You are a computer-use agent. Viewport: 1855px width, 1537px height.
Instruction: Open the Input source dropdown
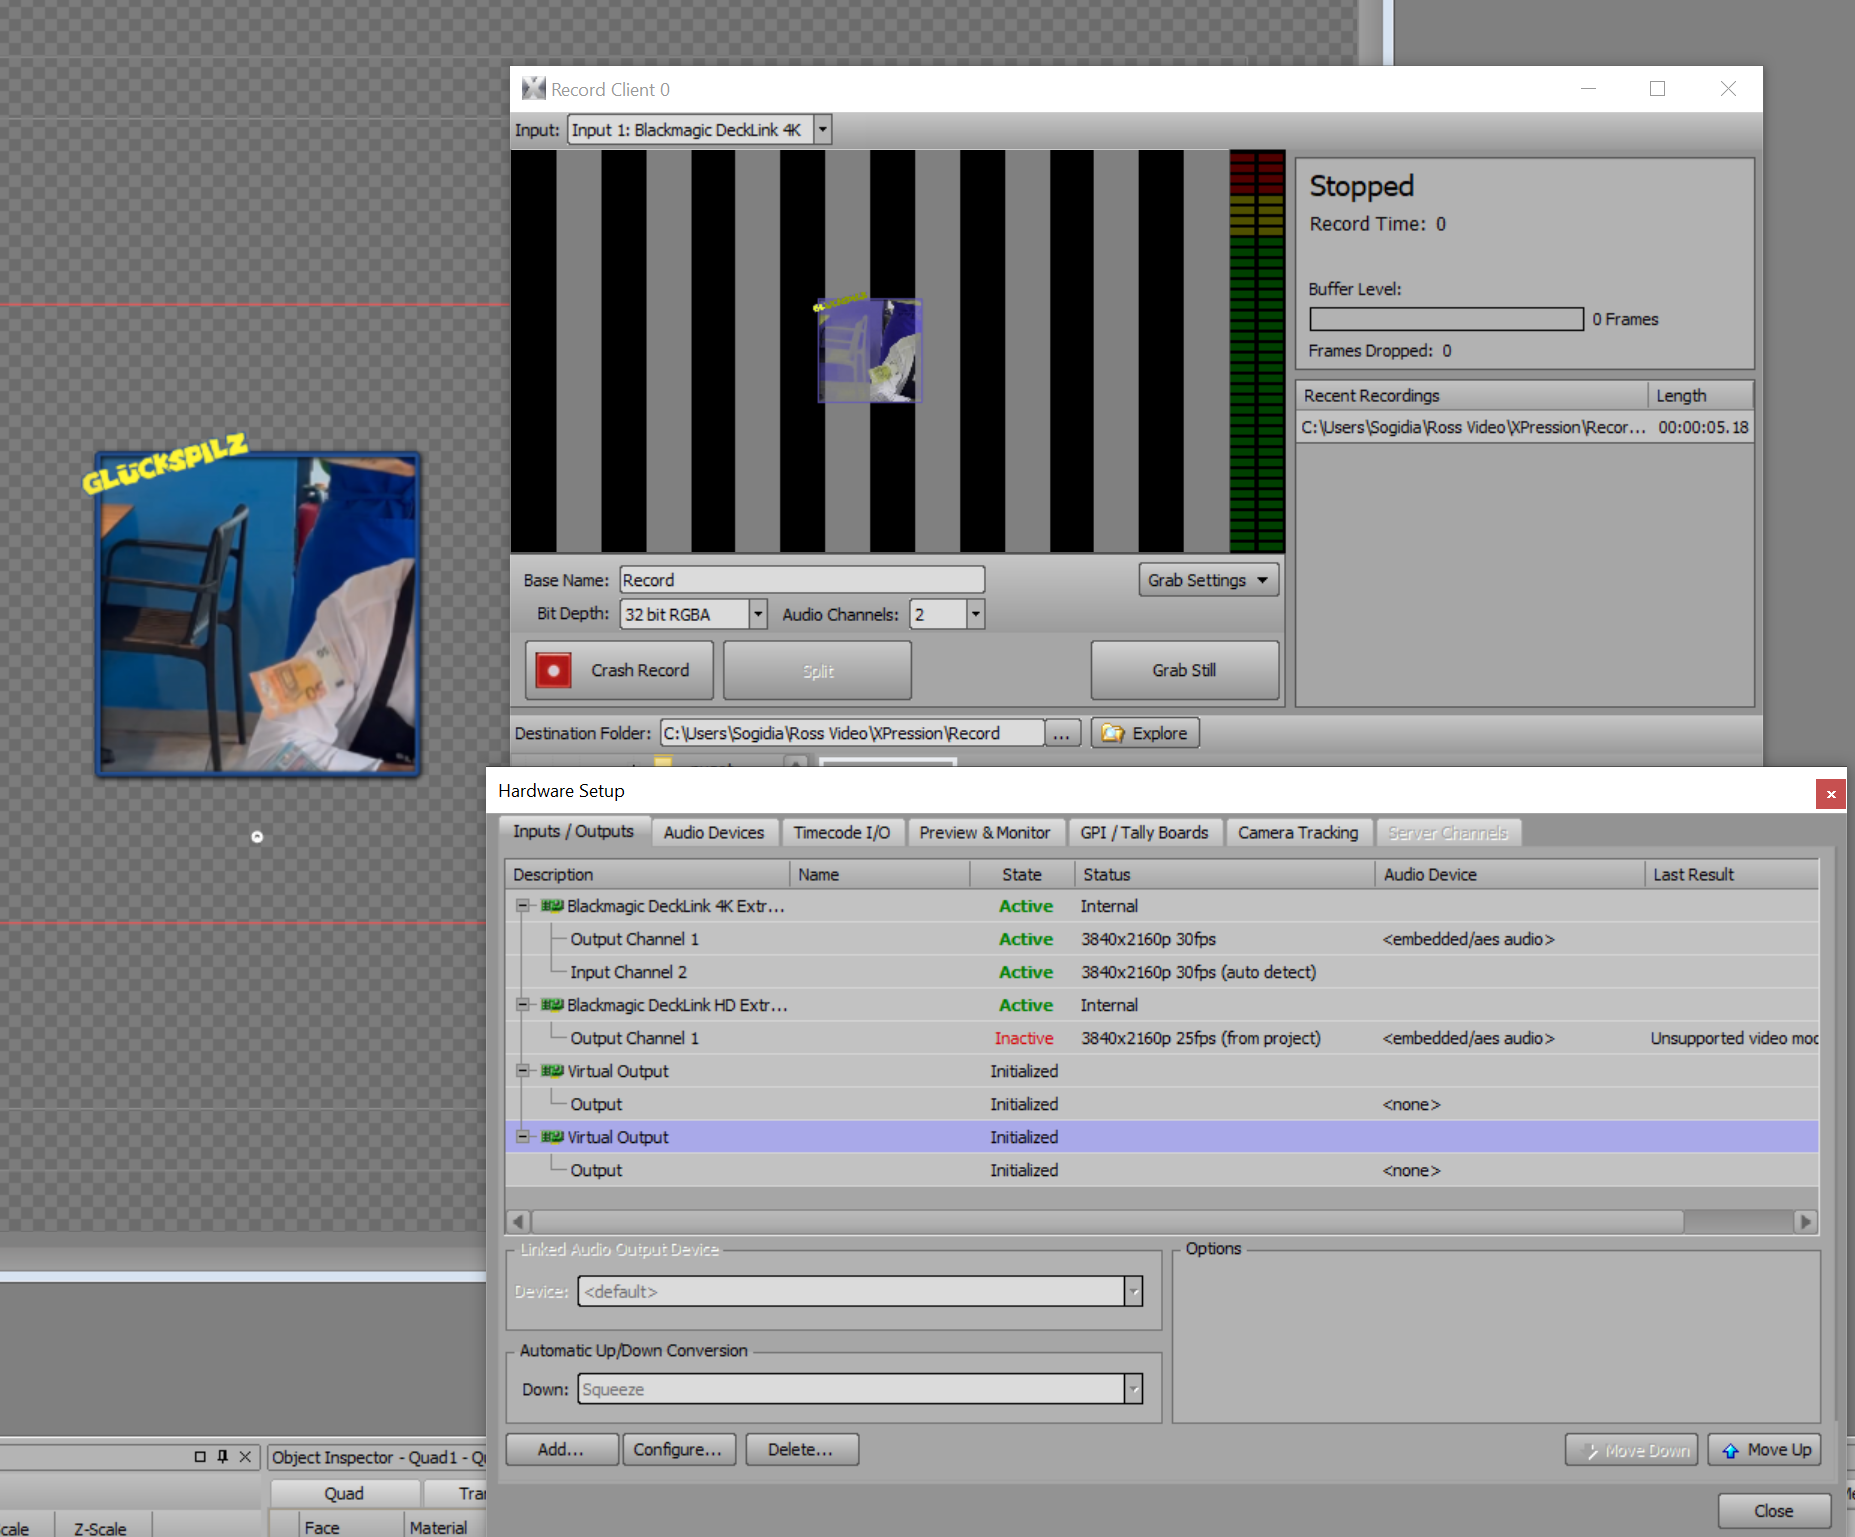coord(822,130)
